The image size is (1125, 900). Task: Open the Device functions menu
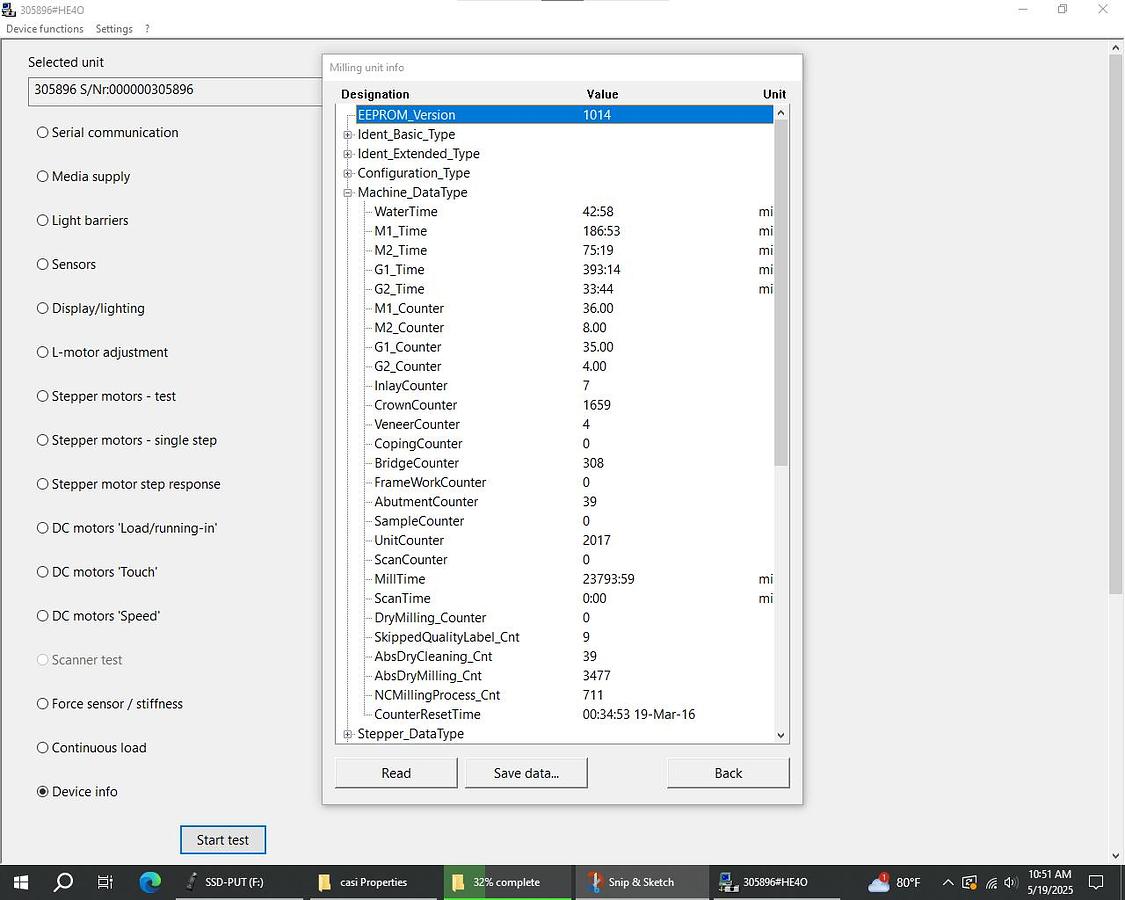click(45, 29)
